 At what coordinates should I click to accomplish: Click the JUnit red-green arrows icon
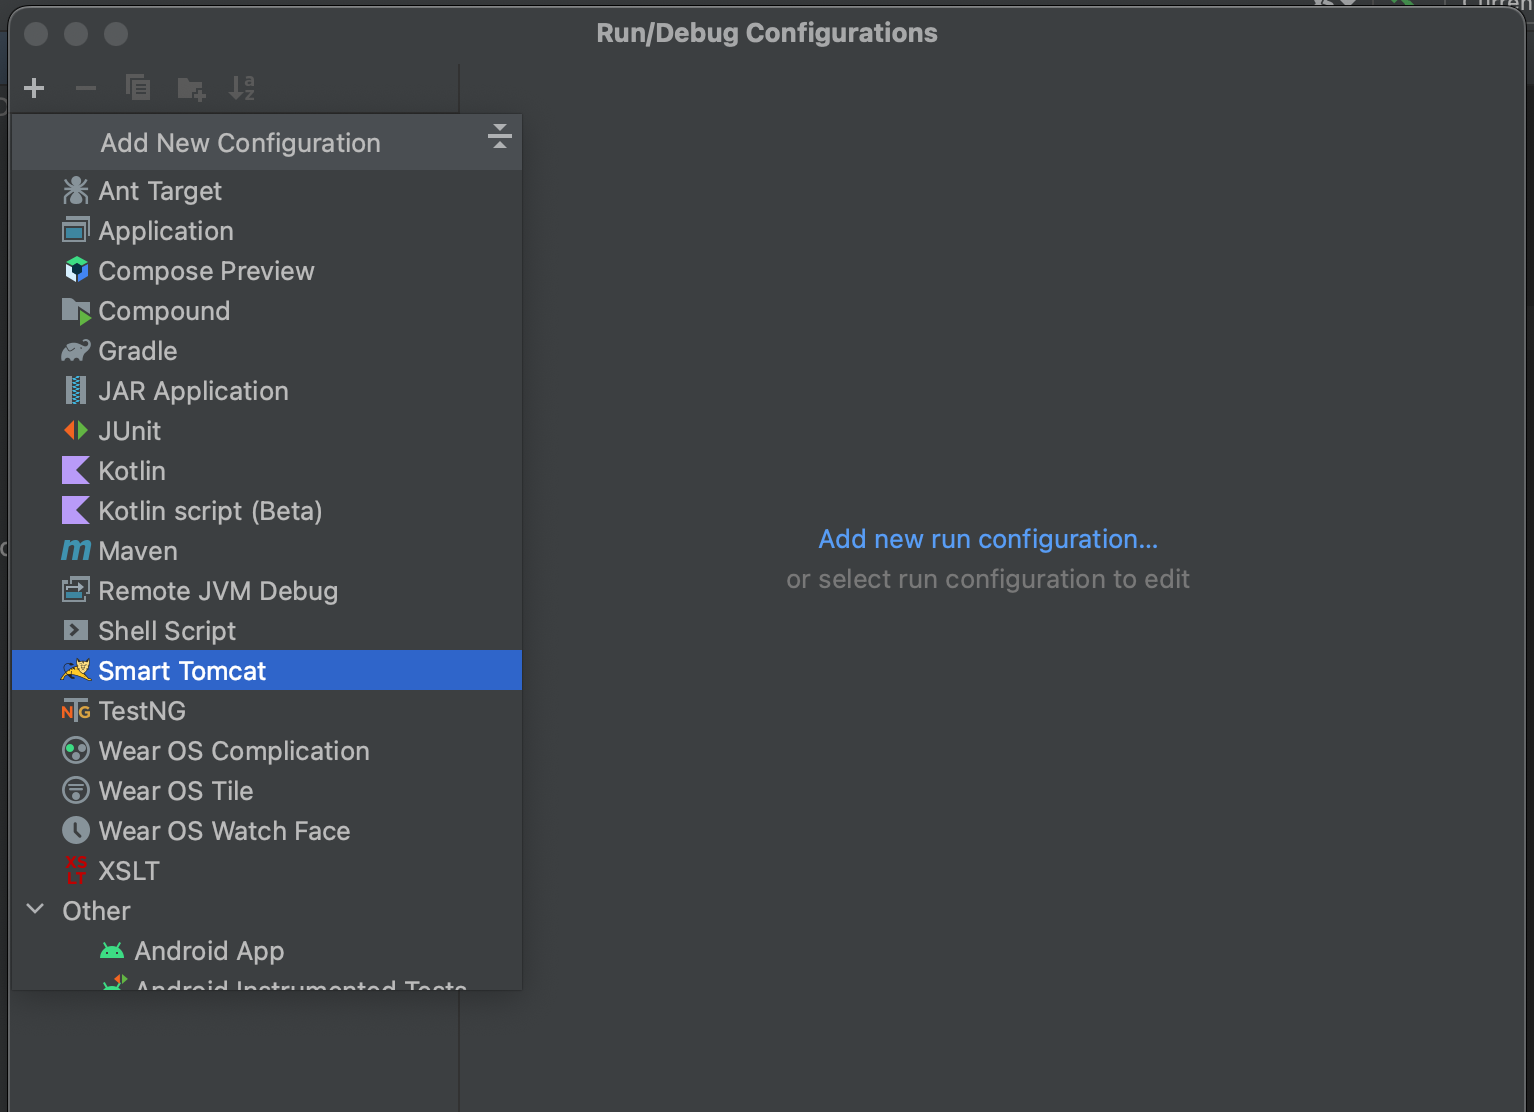(x=76, y=430)
